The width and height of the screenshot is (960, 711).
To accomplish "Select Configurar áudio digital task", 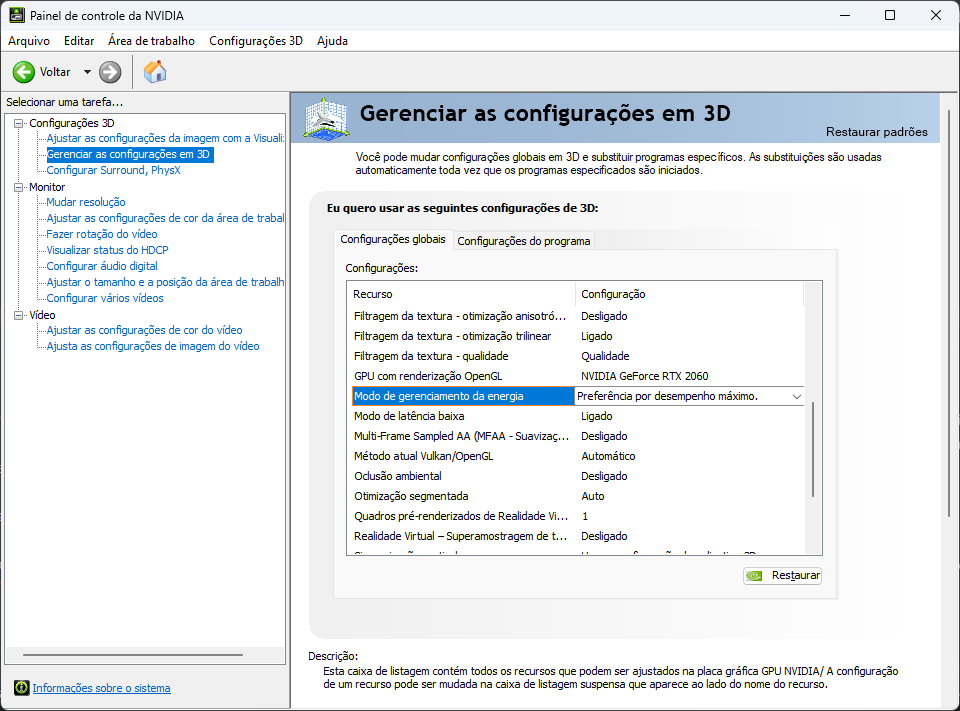I will (102, 266).
